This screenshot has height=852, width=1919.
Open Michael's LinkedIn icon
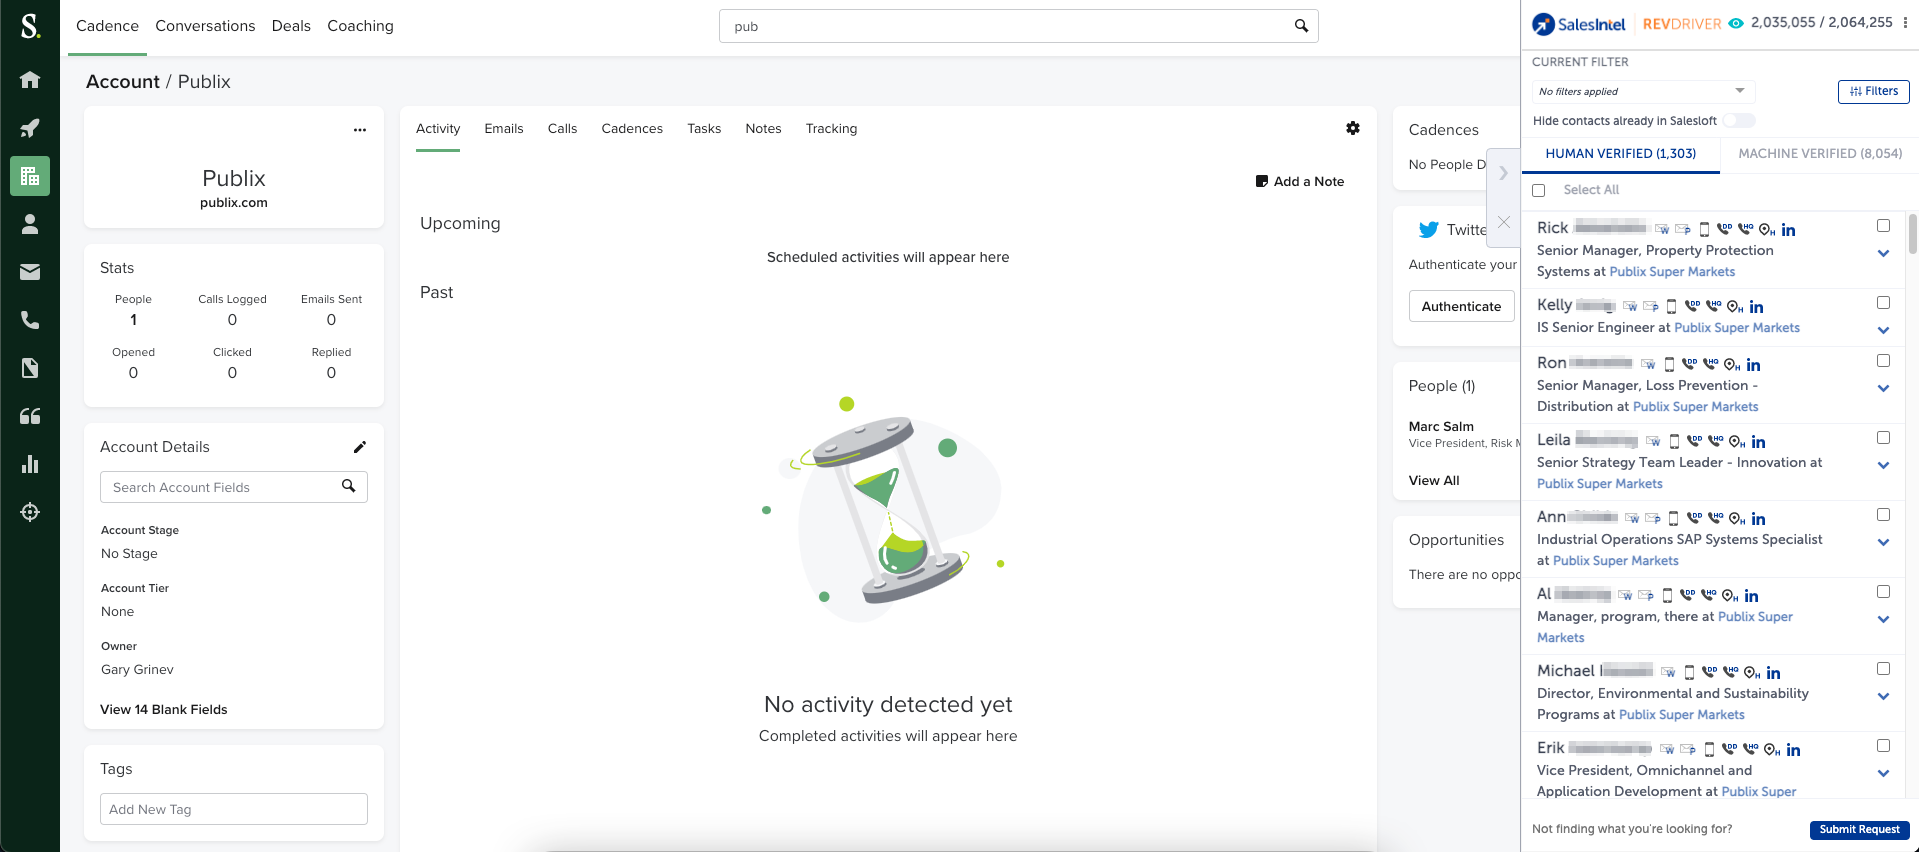point(1773,673)
